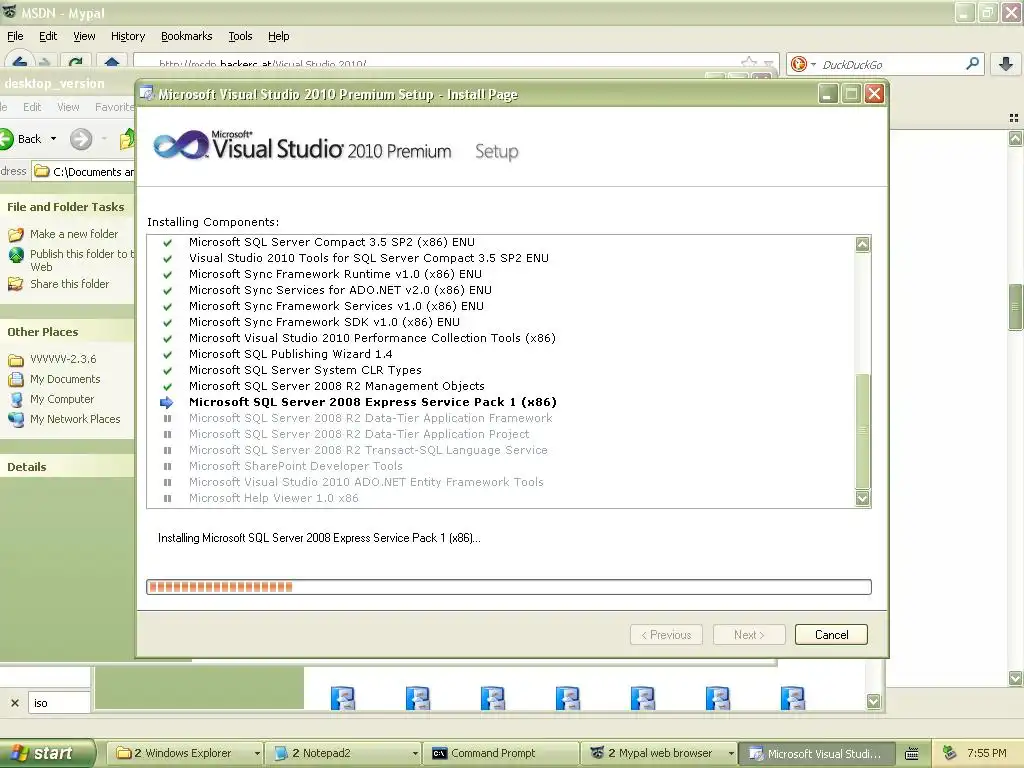This screenshot has width=1024, height=768.
Task: Open My Computer in Other Places
Action: pos(61,399)
